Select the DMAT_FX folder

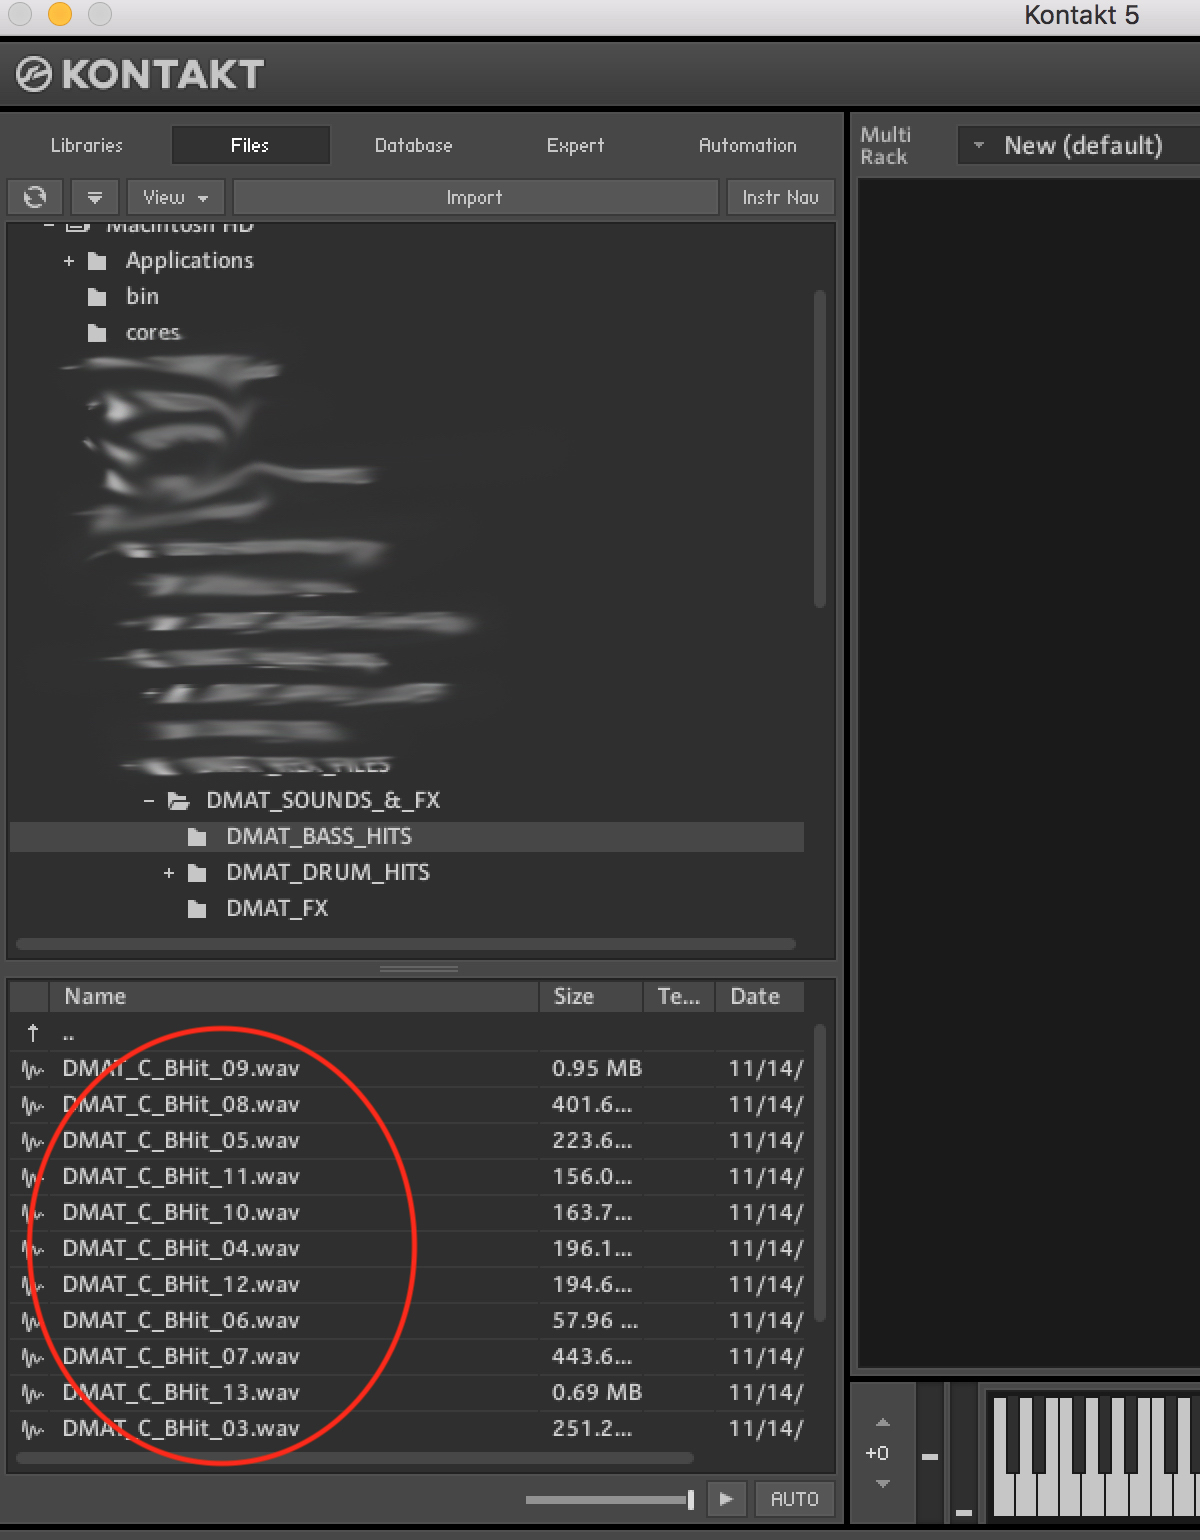pos(277,909)
